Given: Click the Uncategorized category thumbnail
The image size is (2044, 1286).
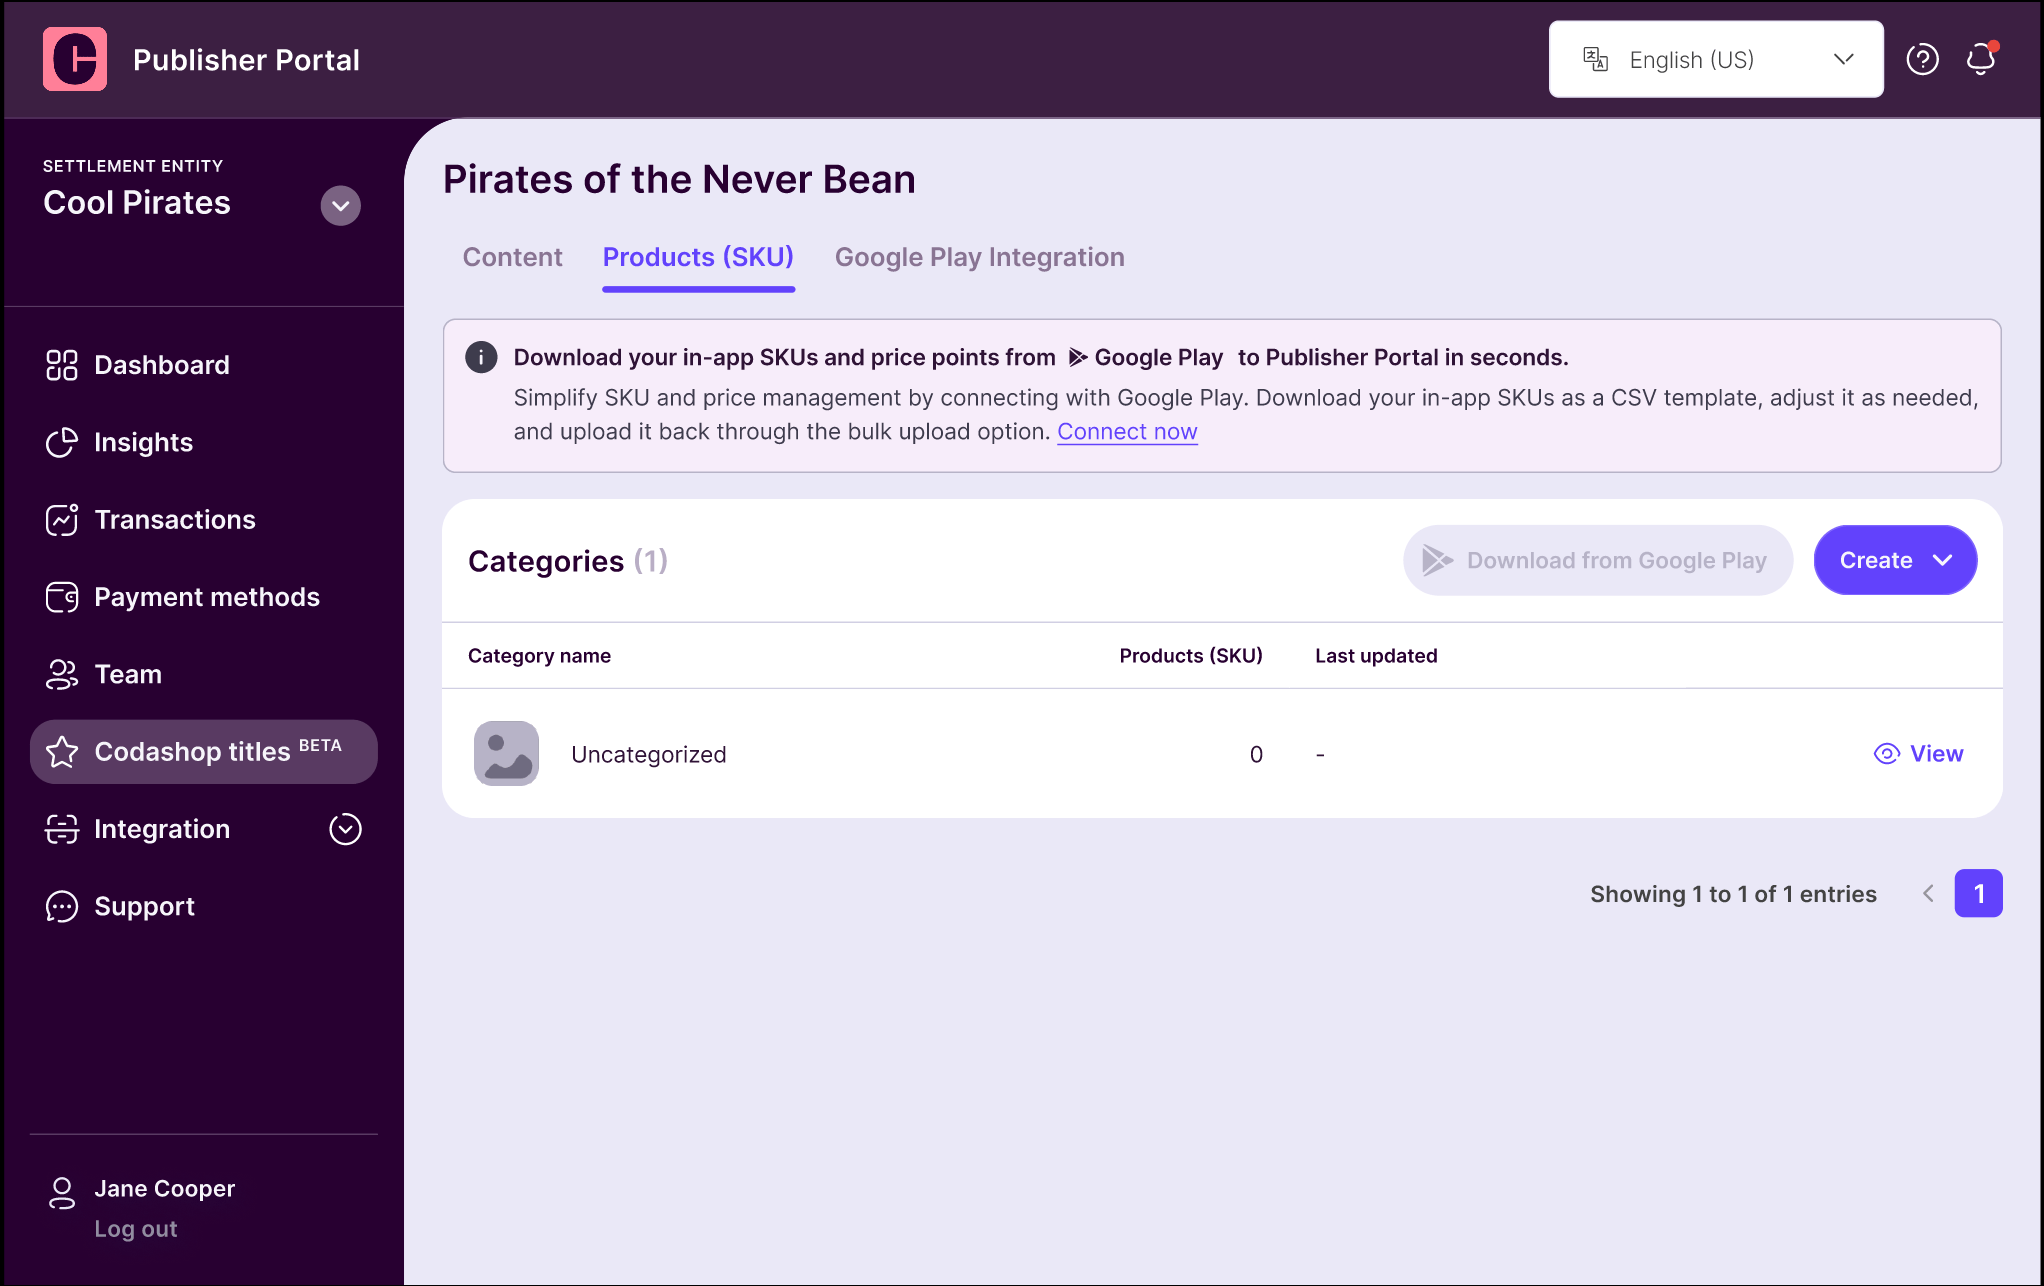Looking at the screenshot, I should (506, 754).
